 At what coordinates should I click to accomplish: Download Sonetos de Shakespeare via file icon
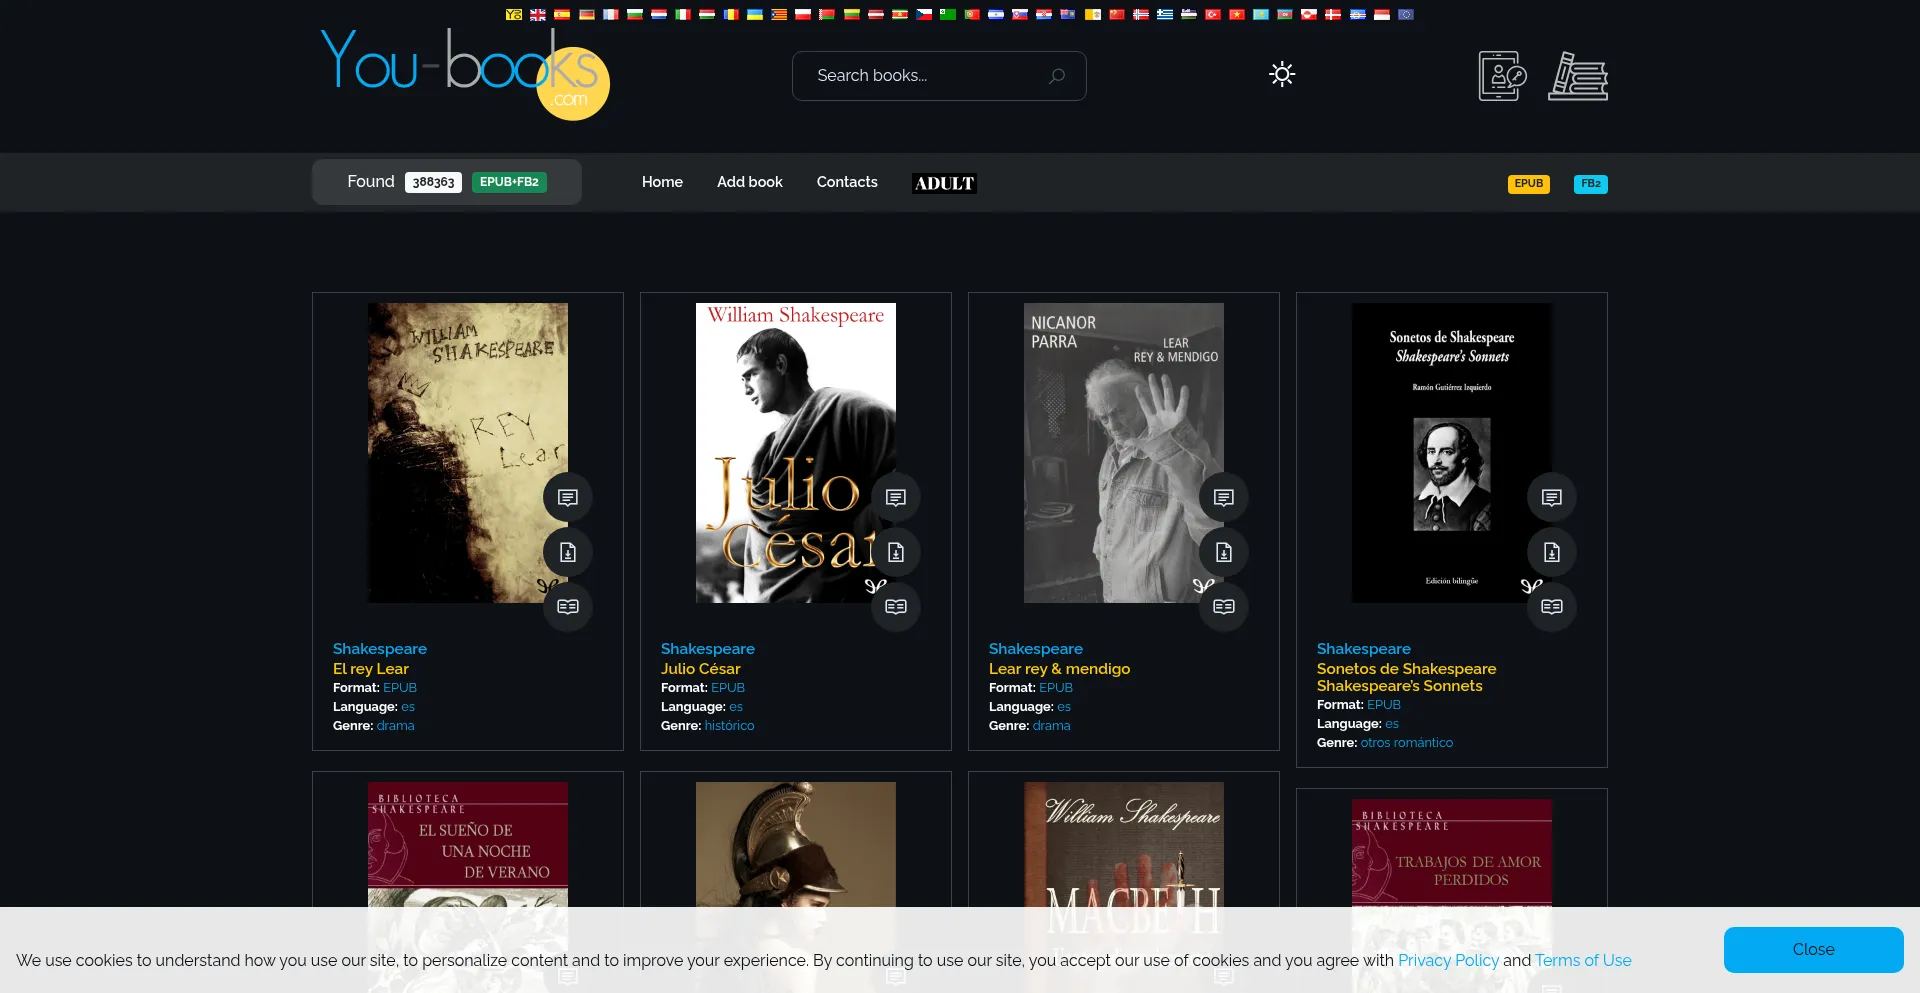(1551, 552)
